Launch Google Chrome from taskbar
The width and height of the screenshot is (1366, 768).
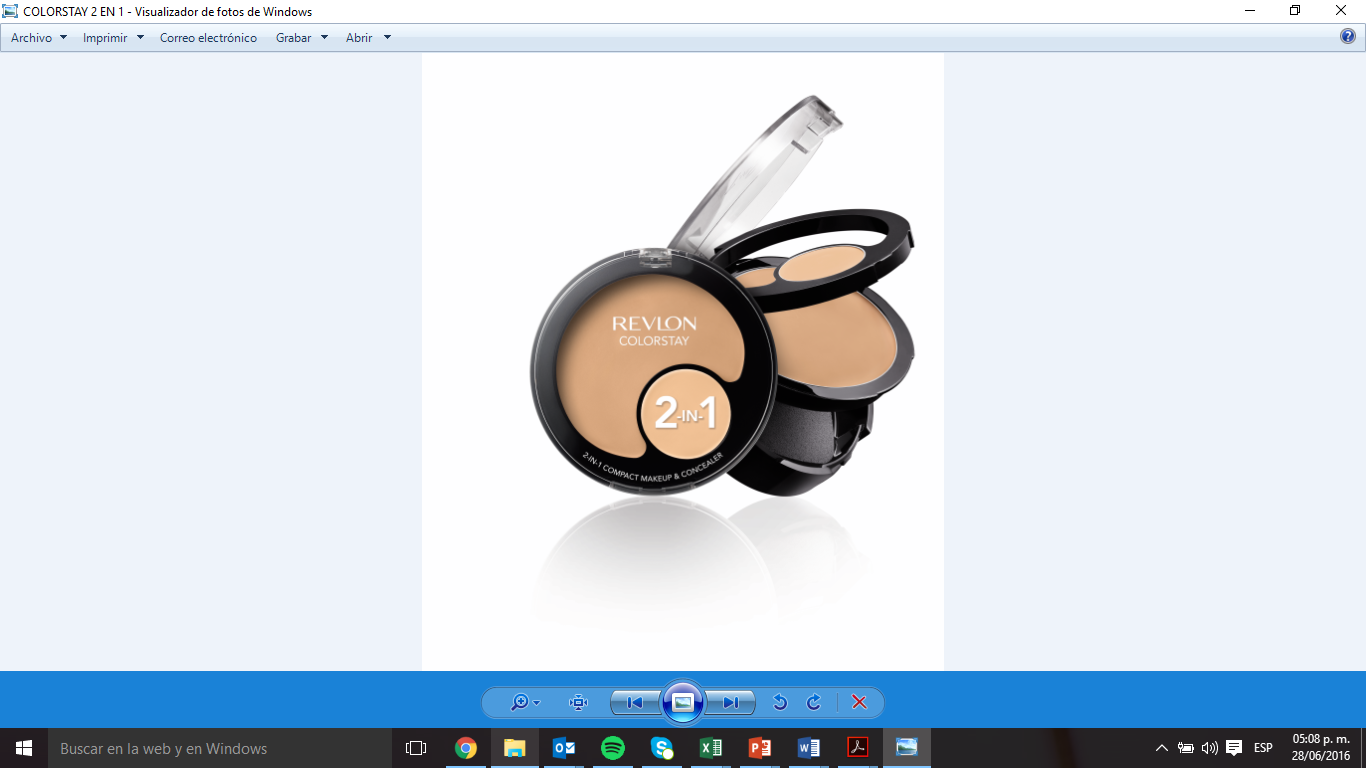pos(466,748)
